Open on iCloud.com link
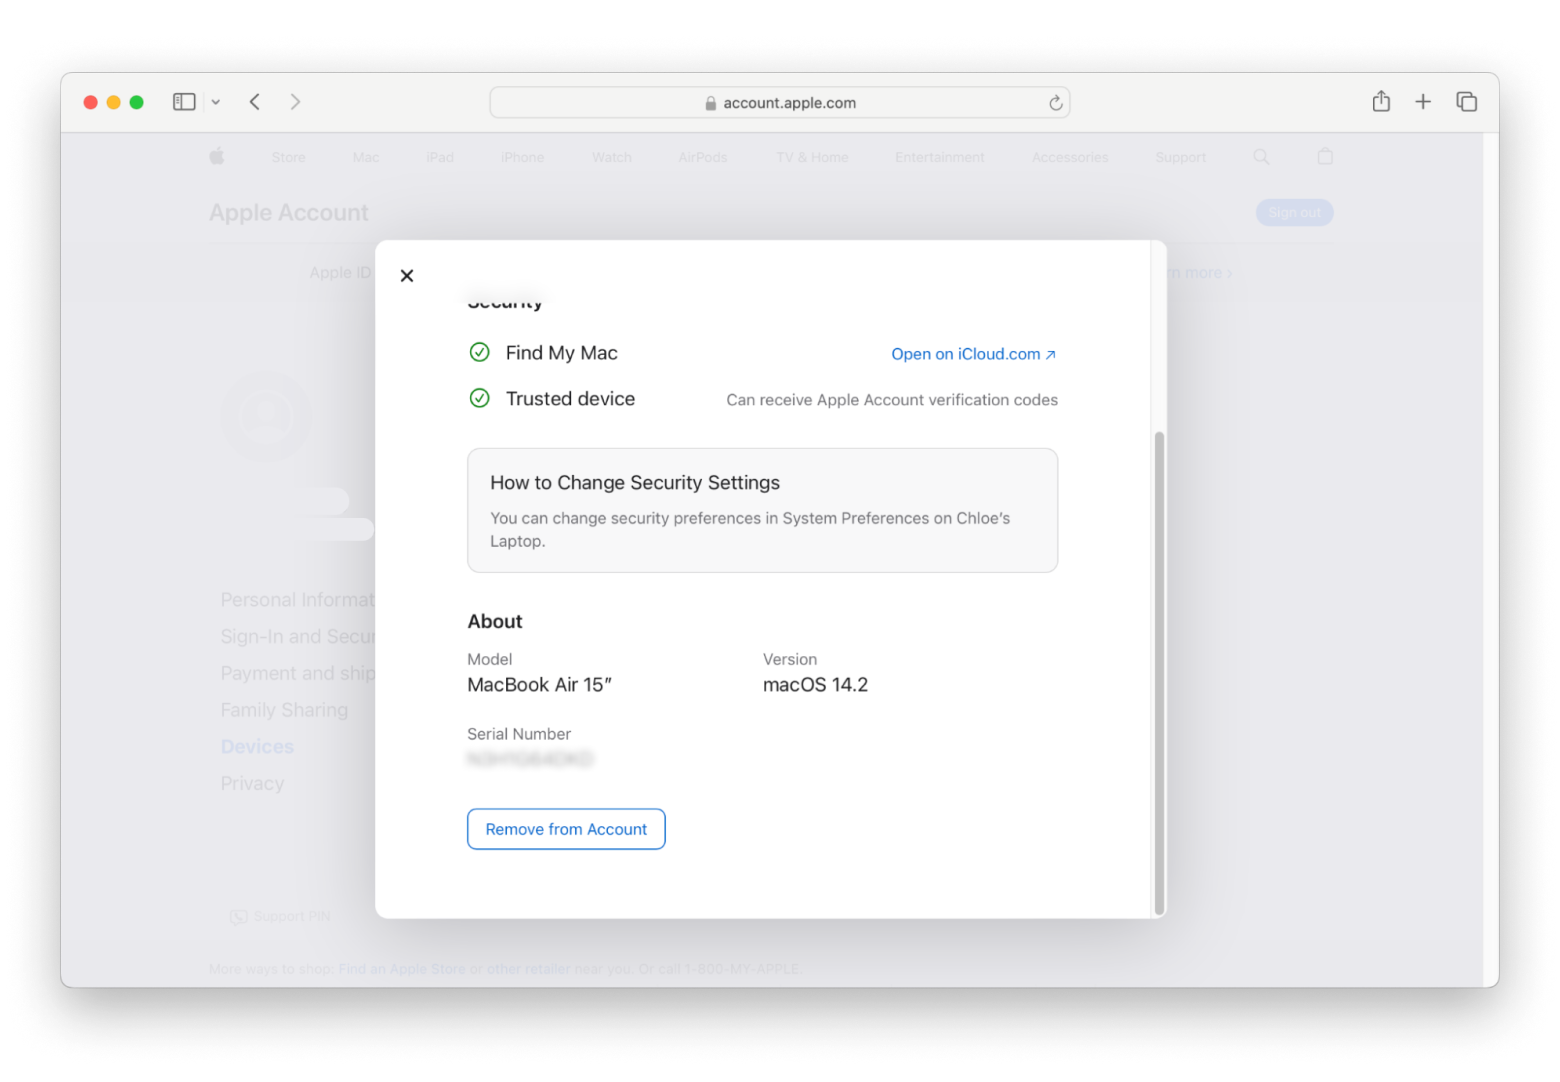Image resolution: width=1560 pixels, height=1082 pixels. click(x=973, y=354)
